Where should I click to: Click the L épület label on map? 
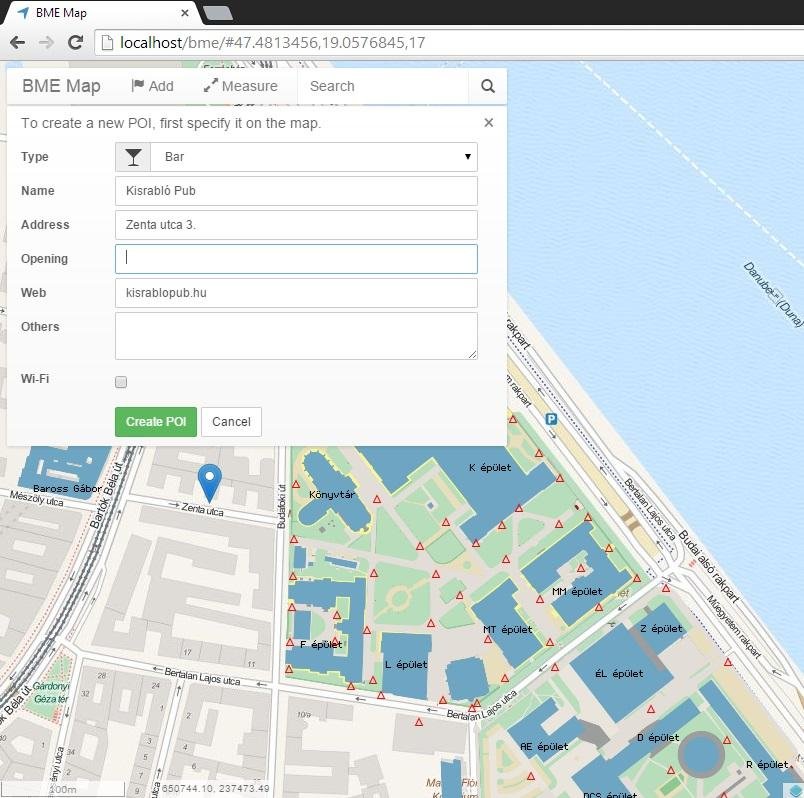point(406,664)
